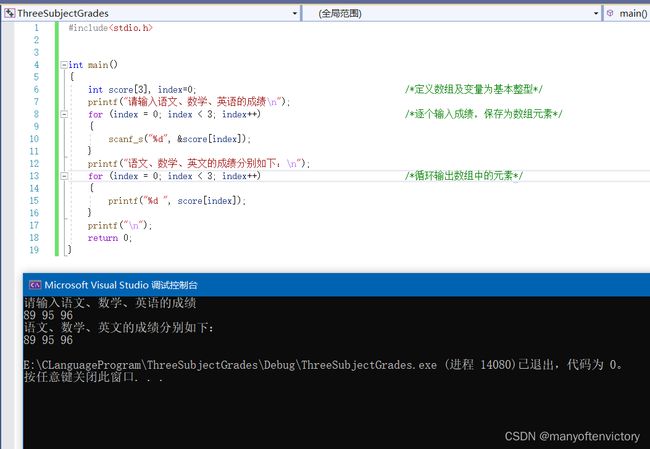The image size is (650, 449).
Task: Click line number 19 in the gutter
Action: (34, 250)
